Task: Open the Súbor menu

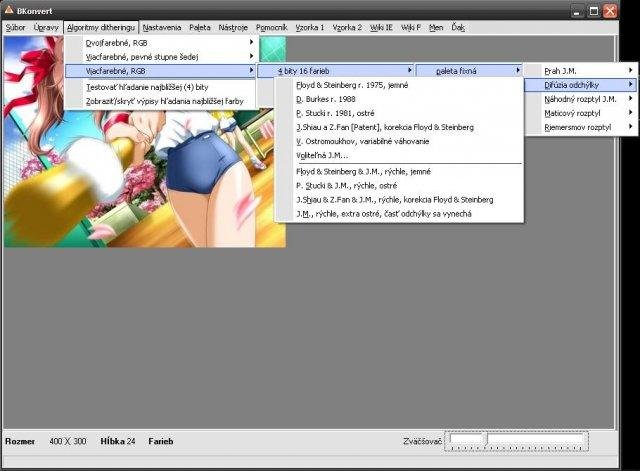Action: click(x=16, y=27)
